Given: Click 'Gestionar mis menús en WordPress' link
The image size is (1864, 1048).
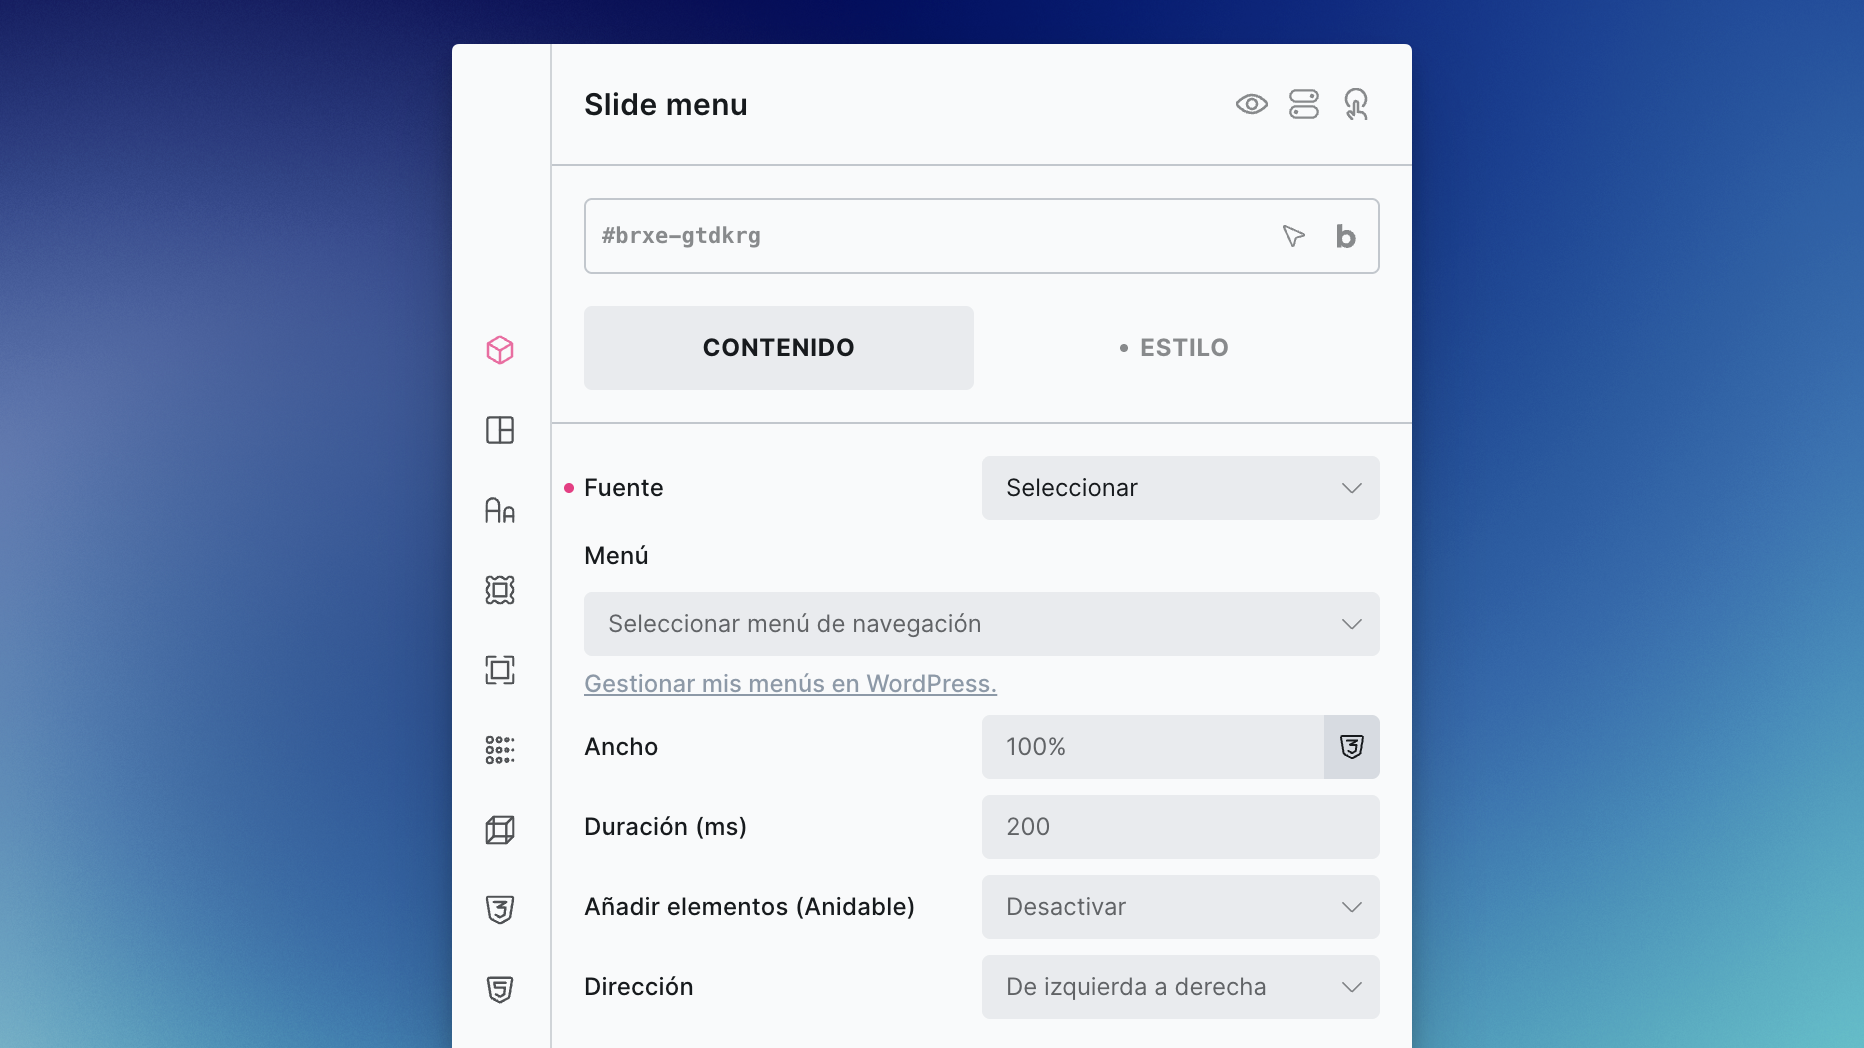Looking at the screenshot, I should (x=790, y=684).
